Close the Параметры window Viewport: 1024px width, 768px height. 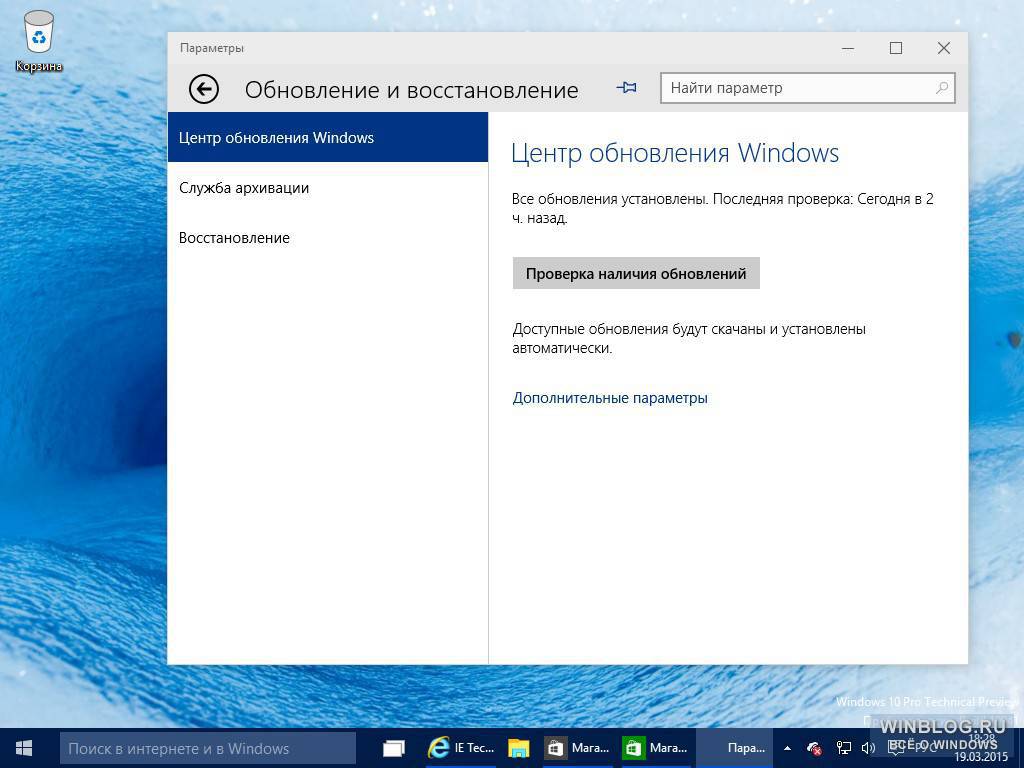pyautogui.click(x=944, y=48)
